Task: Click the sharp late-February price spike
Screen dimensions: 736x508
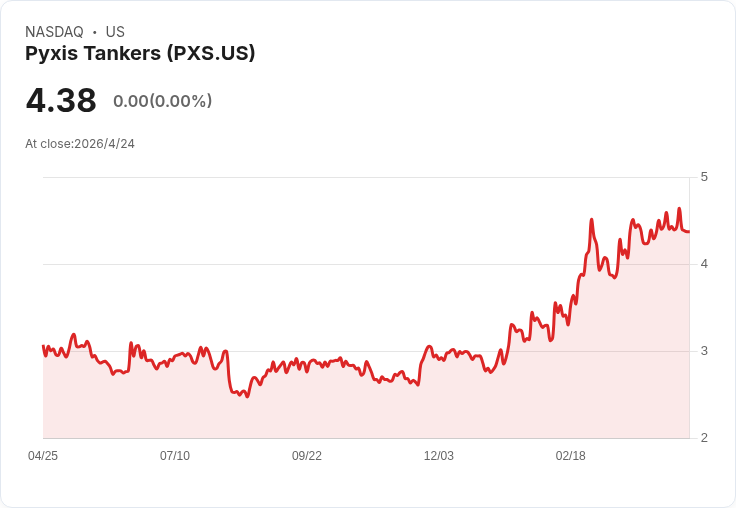Action: point(591,219)
